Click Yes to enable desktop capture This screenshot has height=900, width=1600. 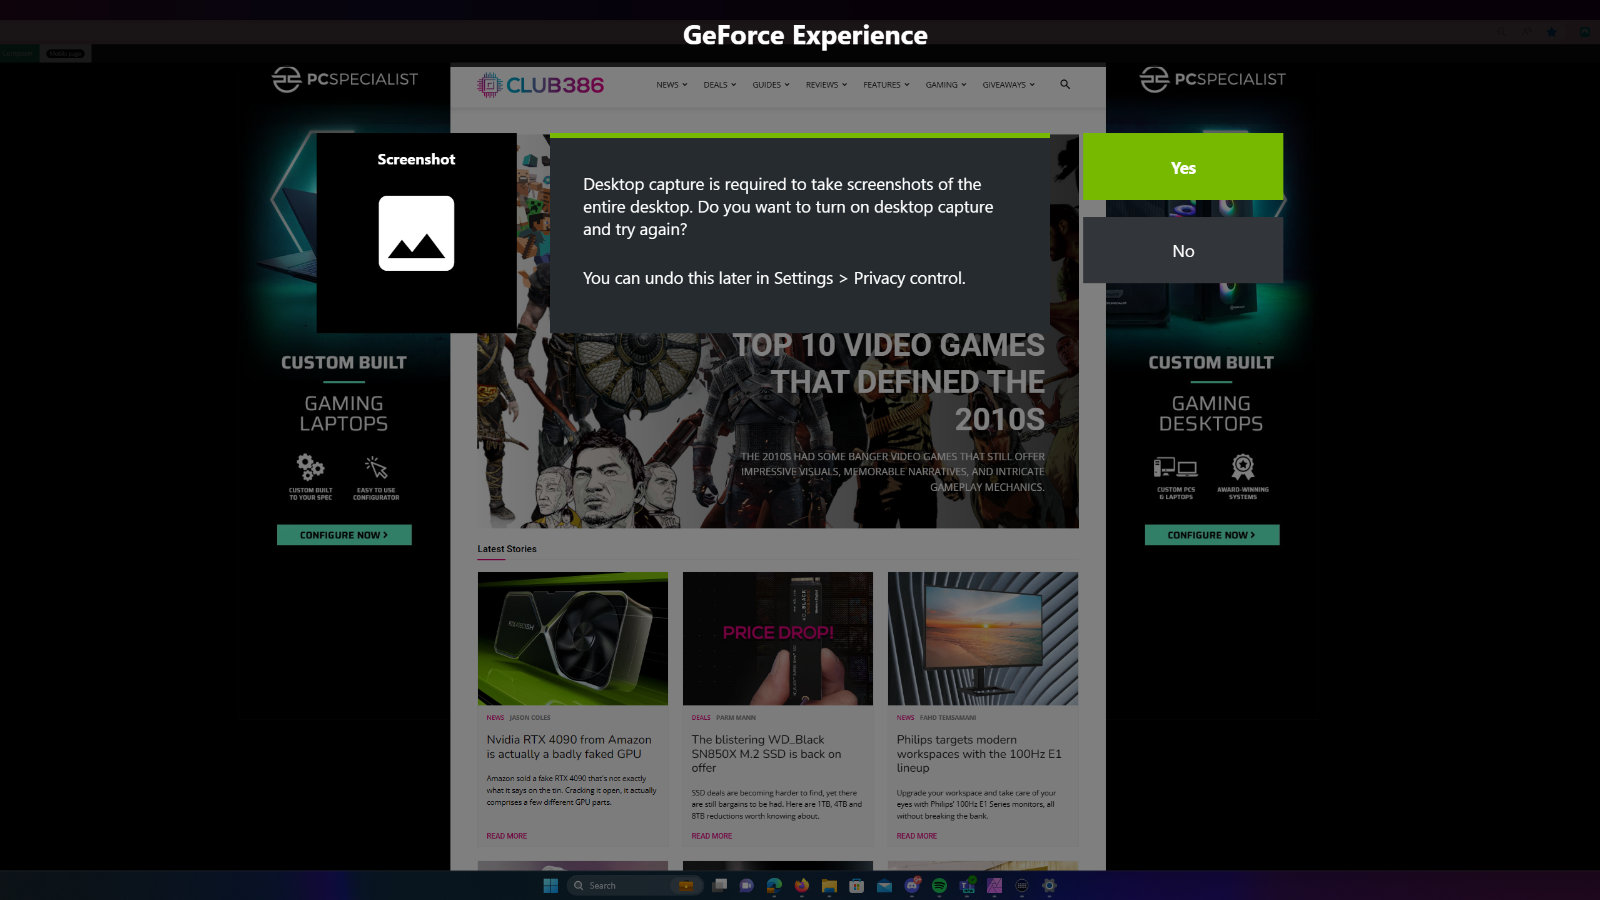1183,167
